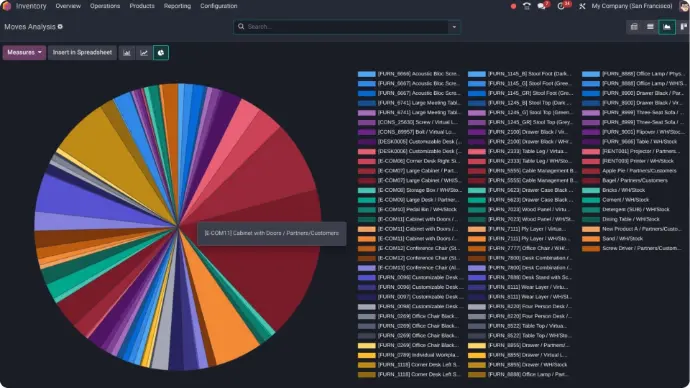Open the user avatar menu
The height and width of the screenshot is (388, 690).
click(684, 6)
